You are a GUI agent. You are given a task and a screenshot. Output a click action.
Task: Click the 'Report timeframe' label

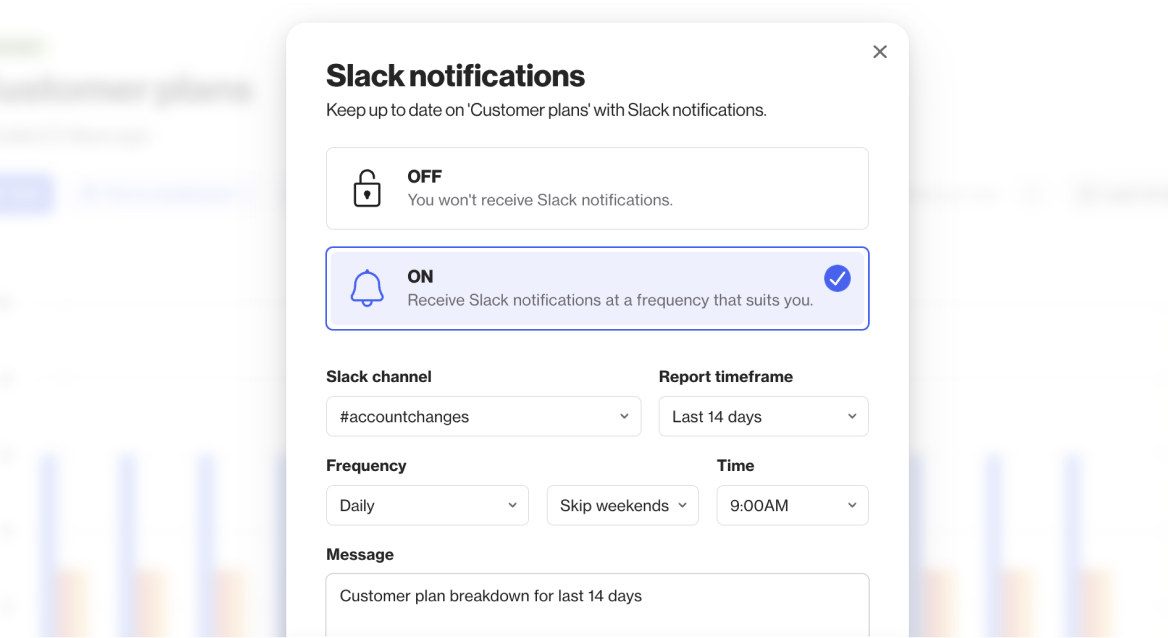point(726,376)
